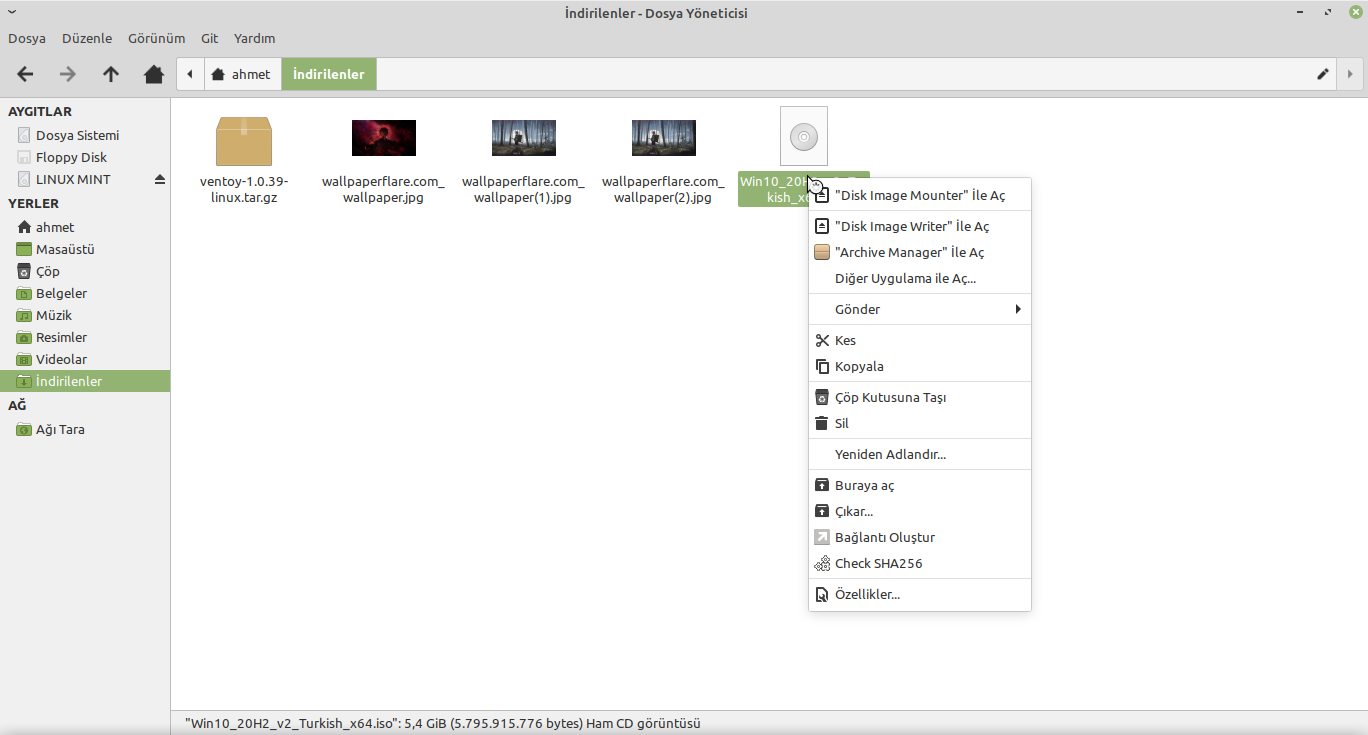Click the Disk Image Writer icon

822,227
